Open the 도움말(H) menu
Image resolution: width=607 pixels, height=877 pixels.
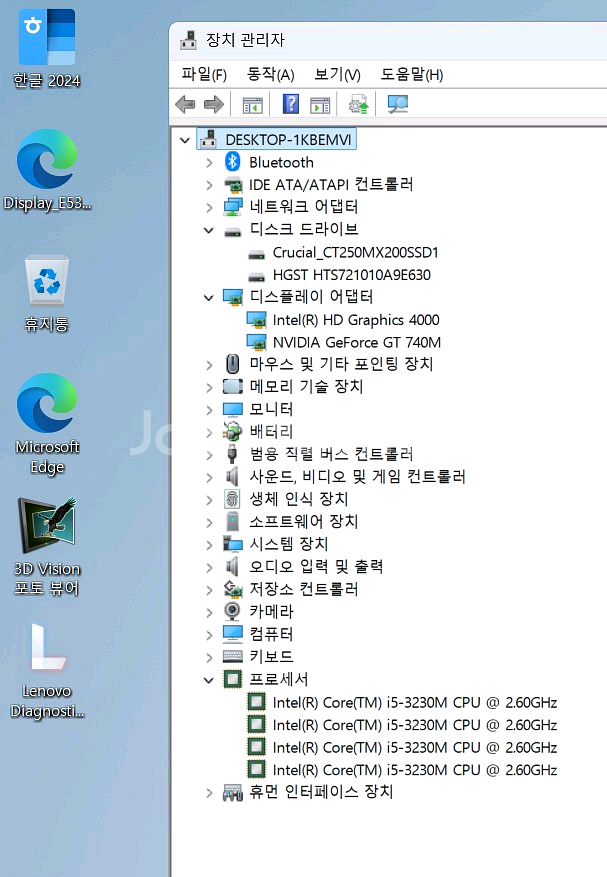coord(412,74)
